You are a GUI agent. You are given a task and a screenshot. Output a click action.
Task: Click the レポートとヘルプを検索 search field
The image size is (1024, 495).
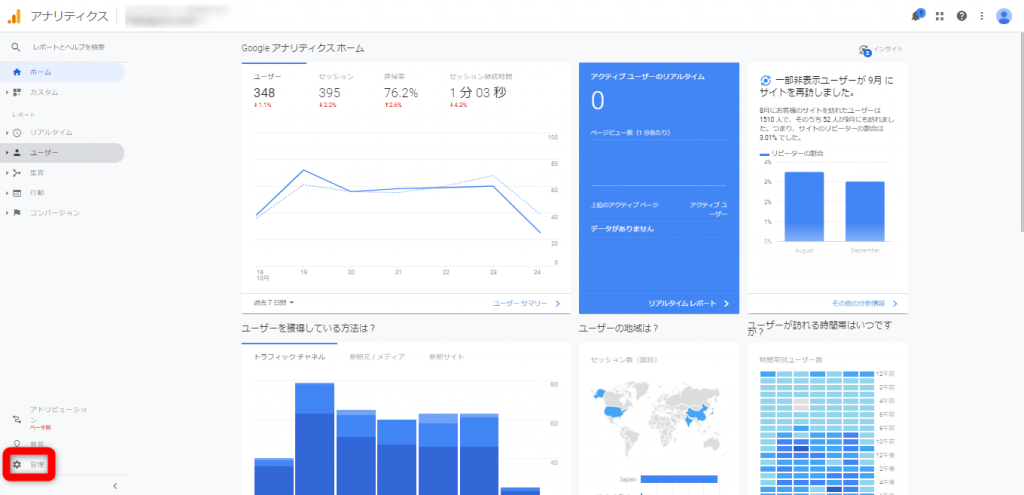[69, 47]
